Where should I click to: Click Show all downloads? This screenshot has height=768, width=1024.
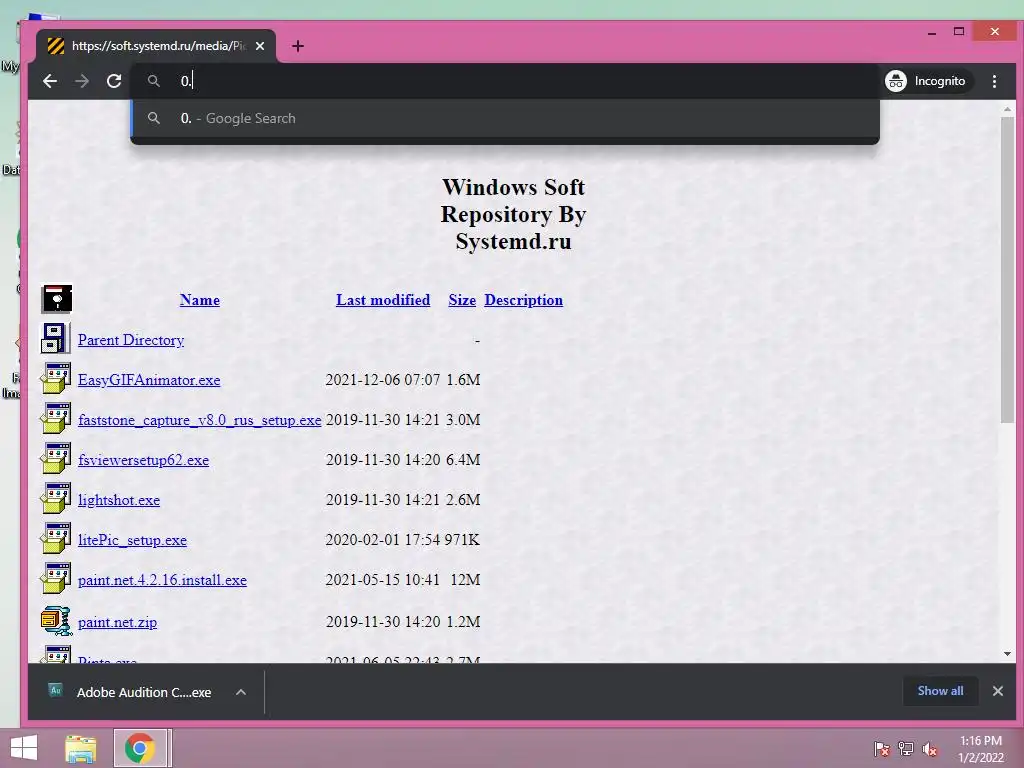click(x=940, y=691)
